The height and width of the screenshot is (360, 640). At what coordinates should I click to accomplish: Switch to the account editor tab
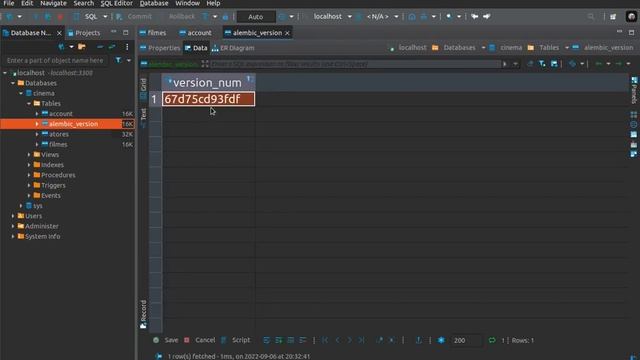(x=196, y=33)
